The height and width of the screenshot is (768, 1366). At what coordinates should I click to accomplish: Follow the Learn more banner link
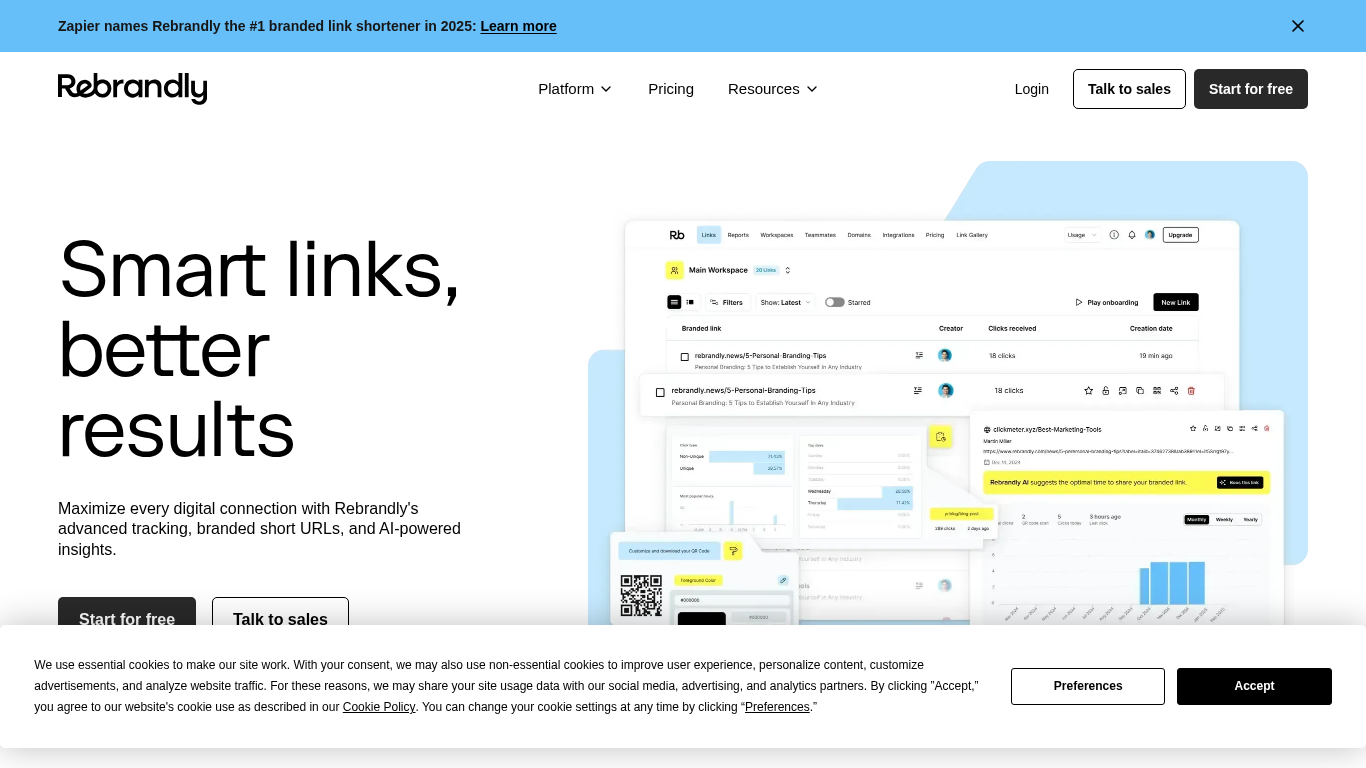[518, 26]
